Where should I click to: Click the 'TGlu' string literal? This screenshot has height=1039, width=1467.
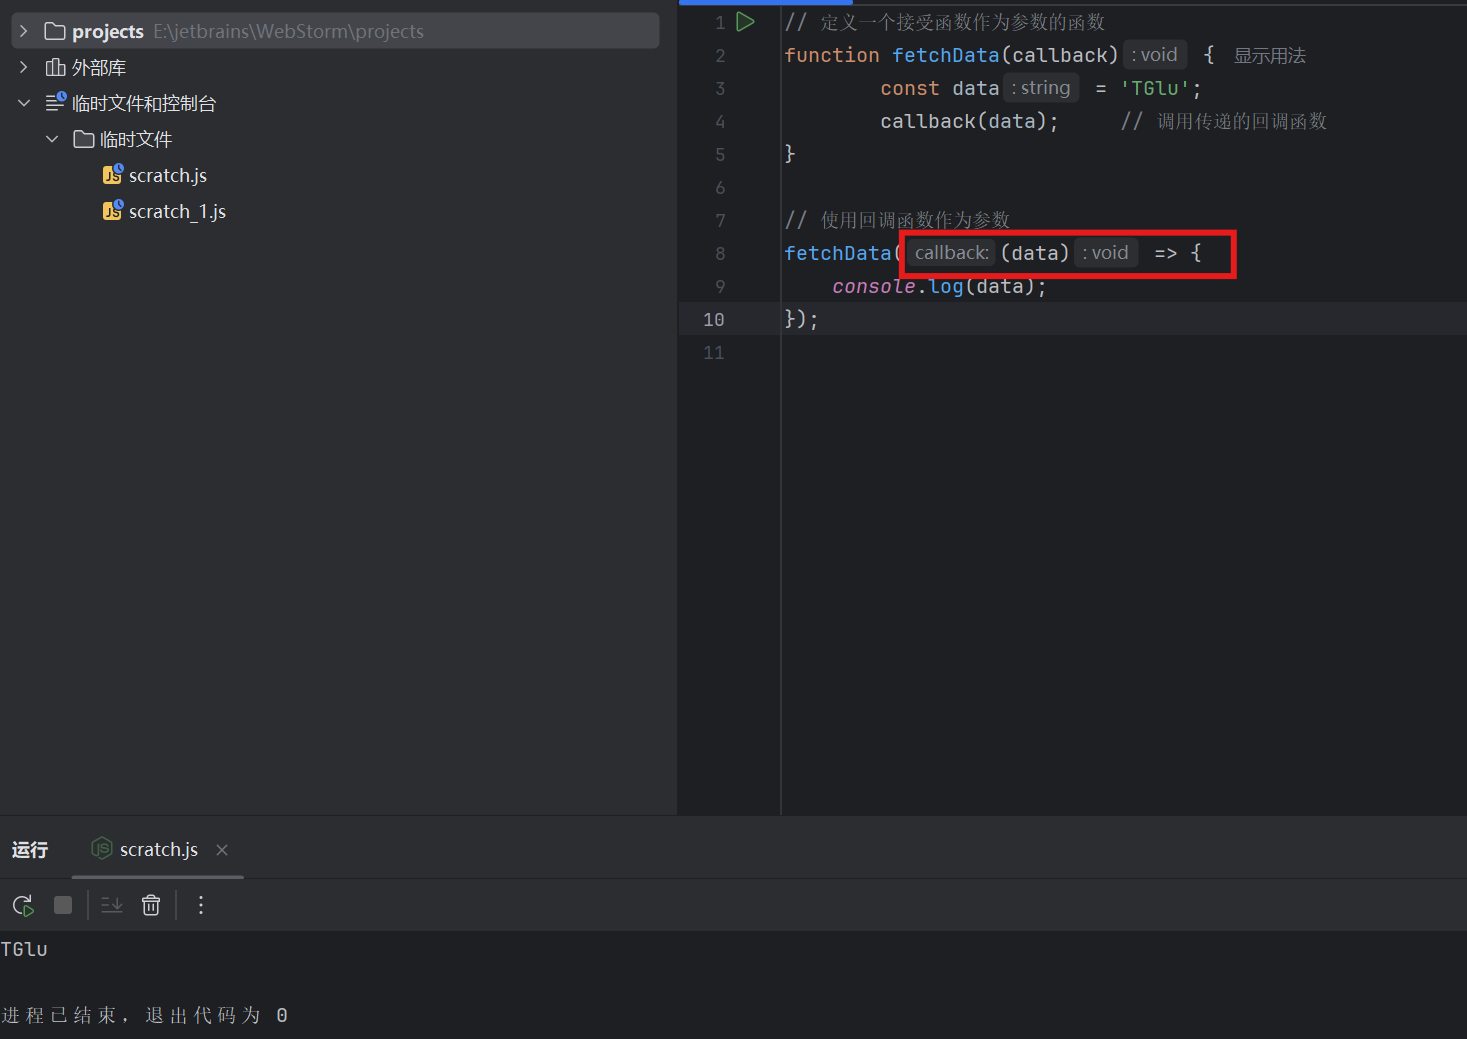coord(1155,88)
